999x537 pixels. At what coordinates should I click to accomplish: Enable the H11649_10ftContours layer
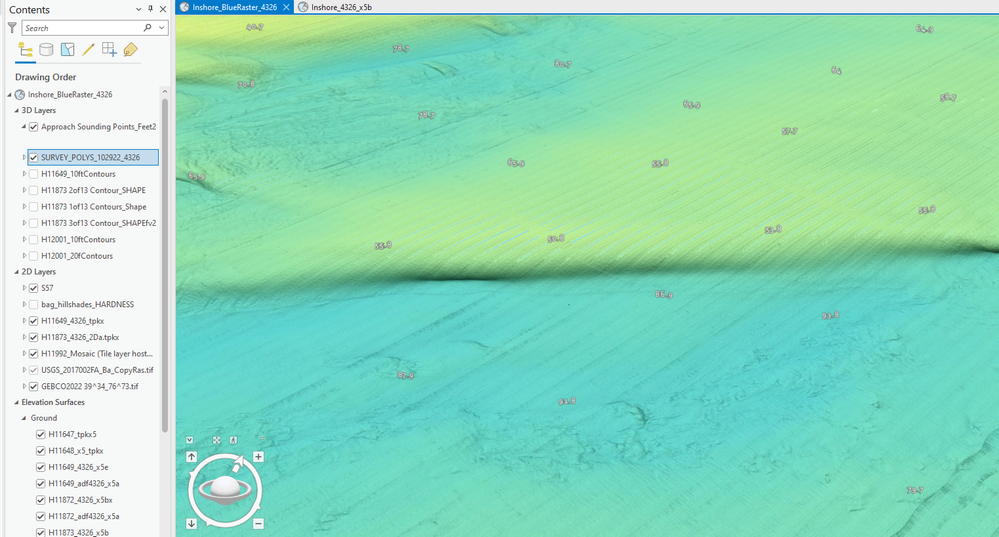click(34, 174)
